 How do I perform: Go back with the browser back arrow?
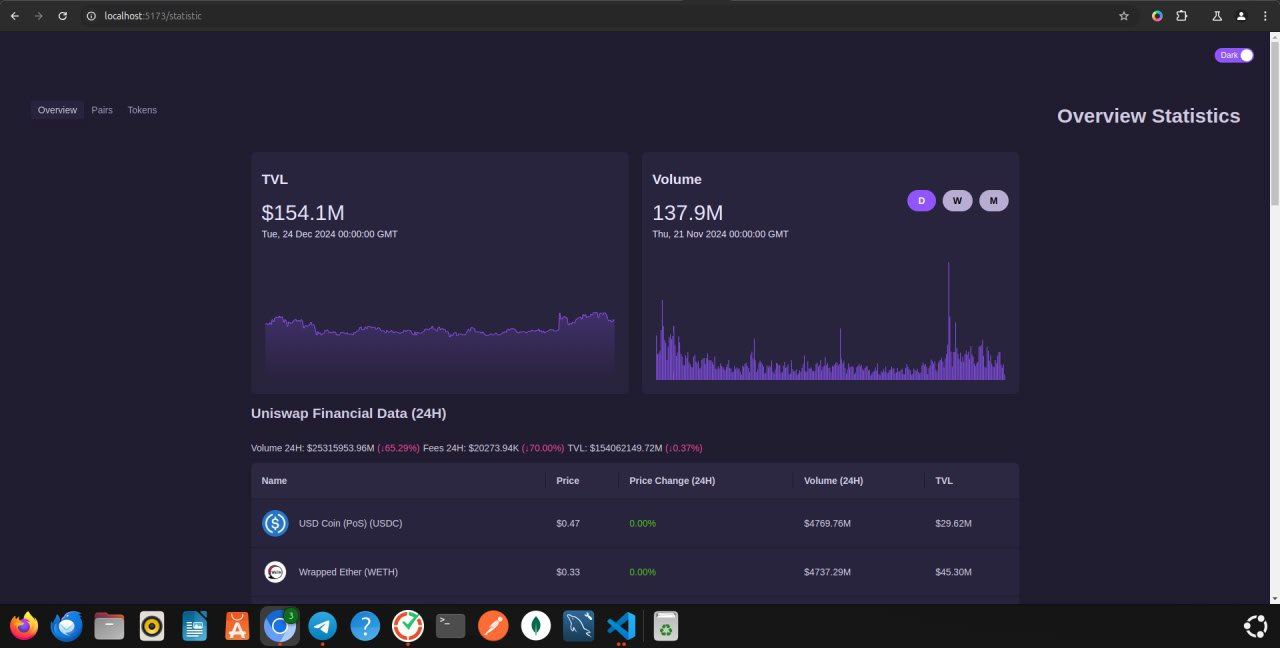pyautogui.click(x=14, y=16)
